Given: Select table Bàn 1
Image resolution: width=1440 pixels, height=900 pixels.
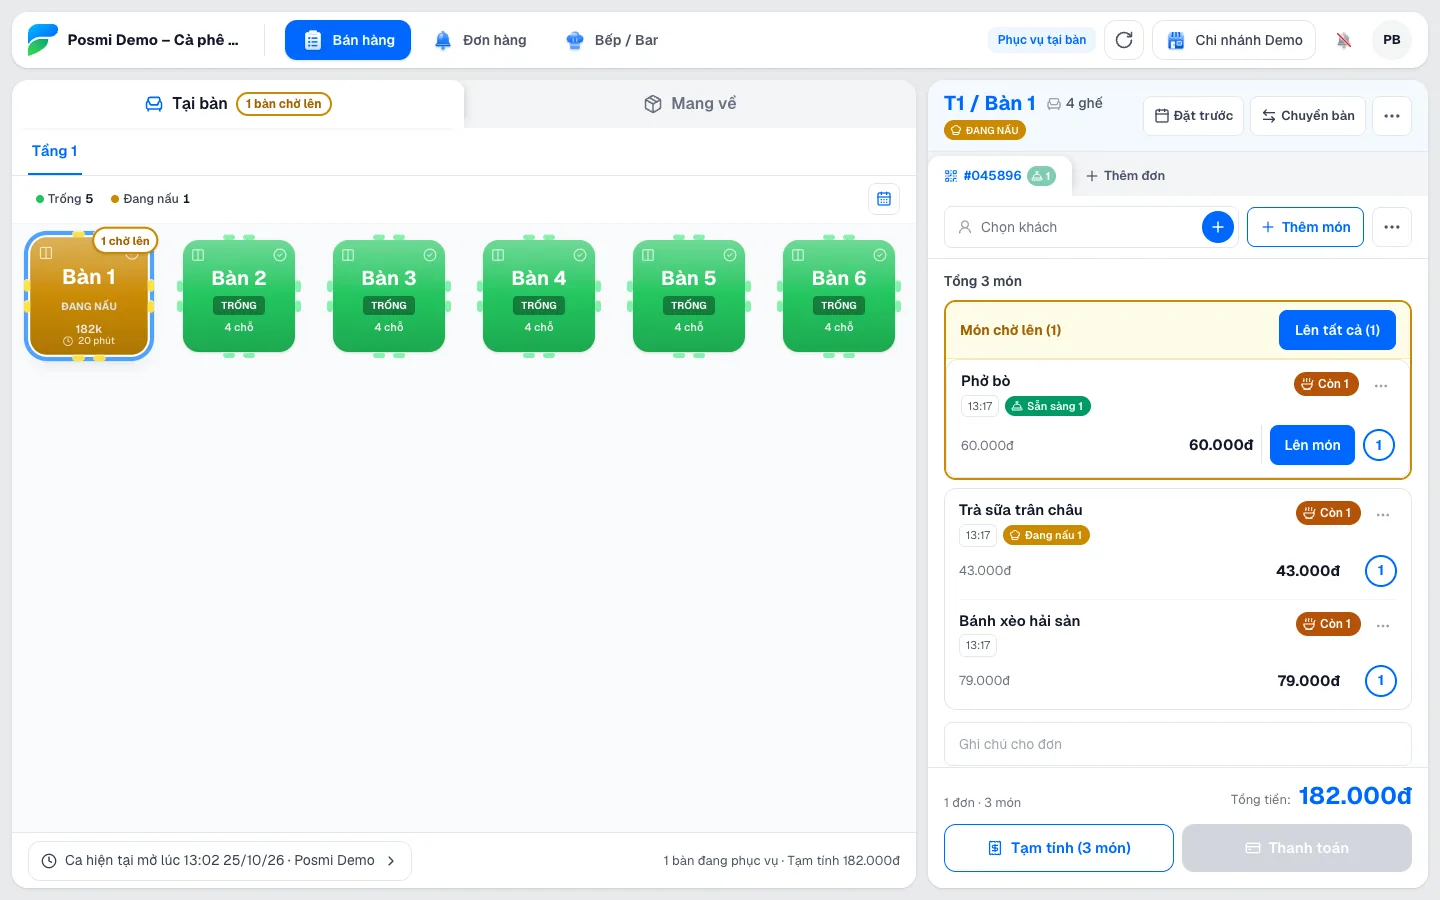Looking at the screenshot, I should click(89, 296).
